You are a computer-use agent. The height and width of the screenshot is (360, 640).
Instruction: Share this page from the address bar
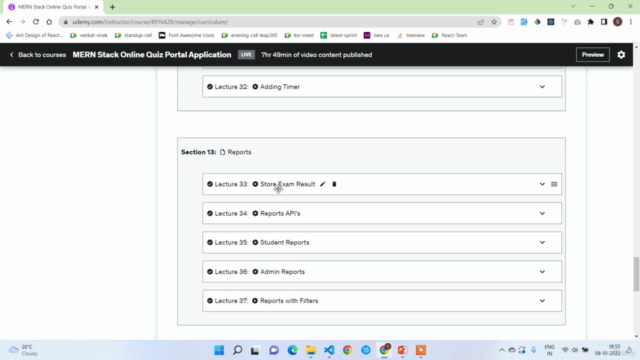480,22
